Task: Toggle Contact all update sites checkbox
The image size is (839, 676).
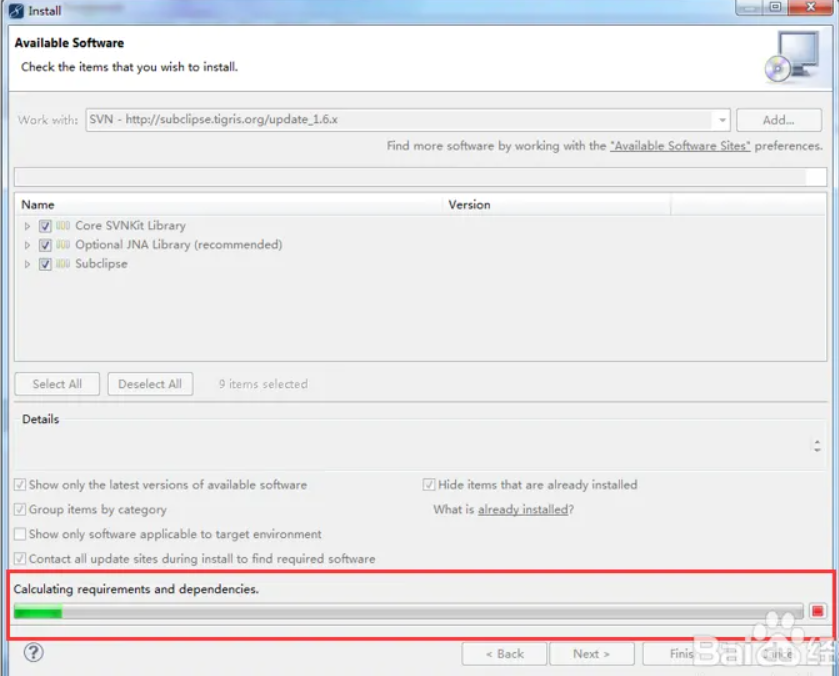Action: coord(20,559)
